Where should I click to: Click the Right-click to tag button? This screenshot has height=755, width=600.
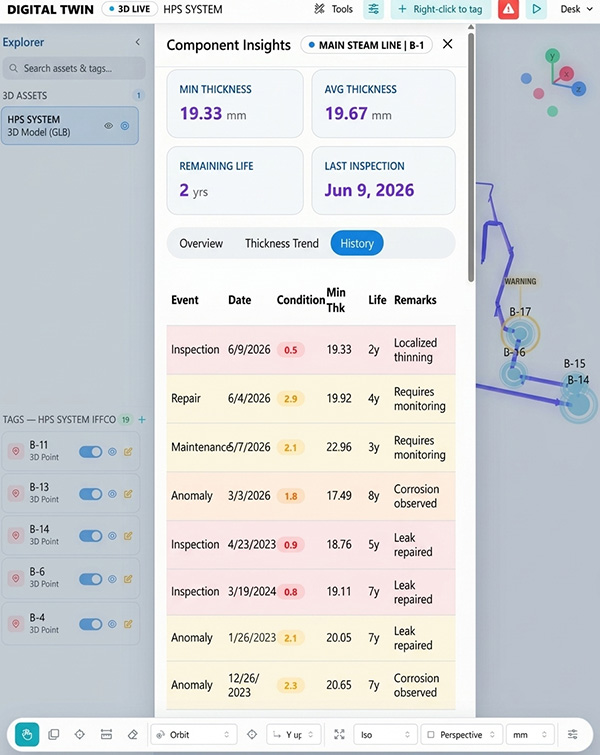pos(441,9)
